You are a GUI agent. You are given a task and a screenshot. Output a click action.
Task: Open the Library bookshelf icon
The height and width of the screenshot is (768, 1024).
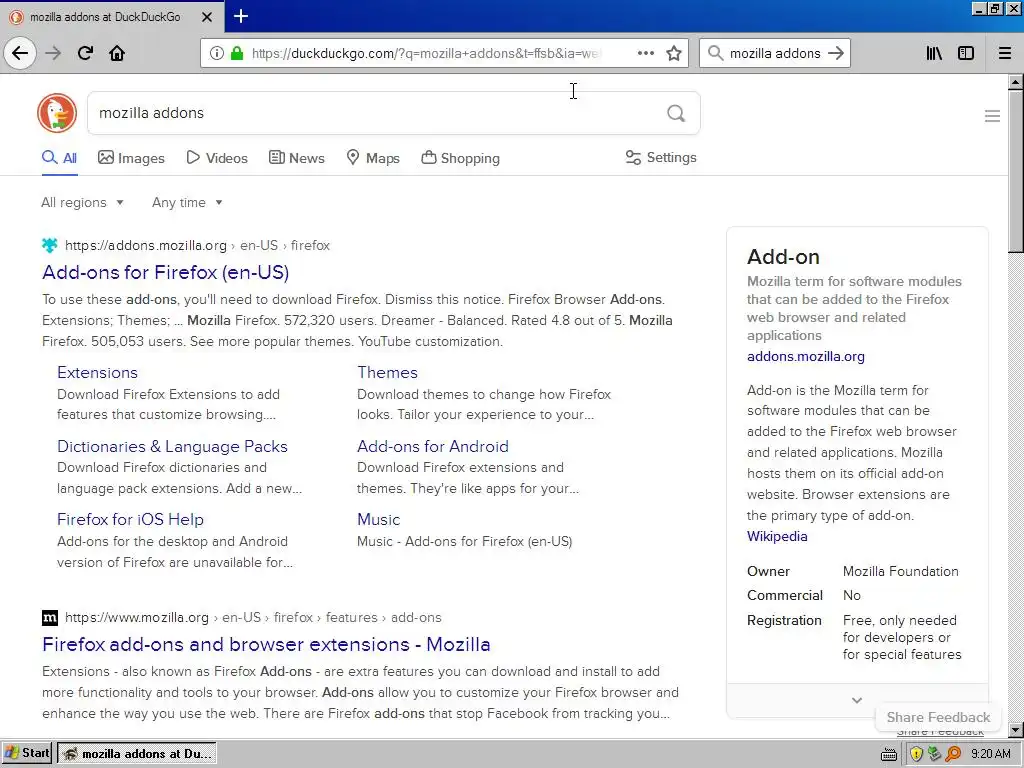(x=934, y=53)
